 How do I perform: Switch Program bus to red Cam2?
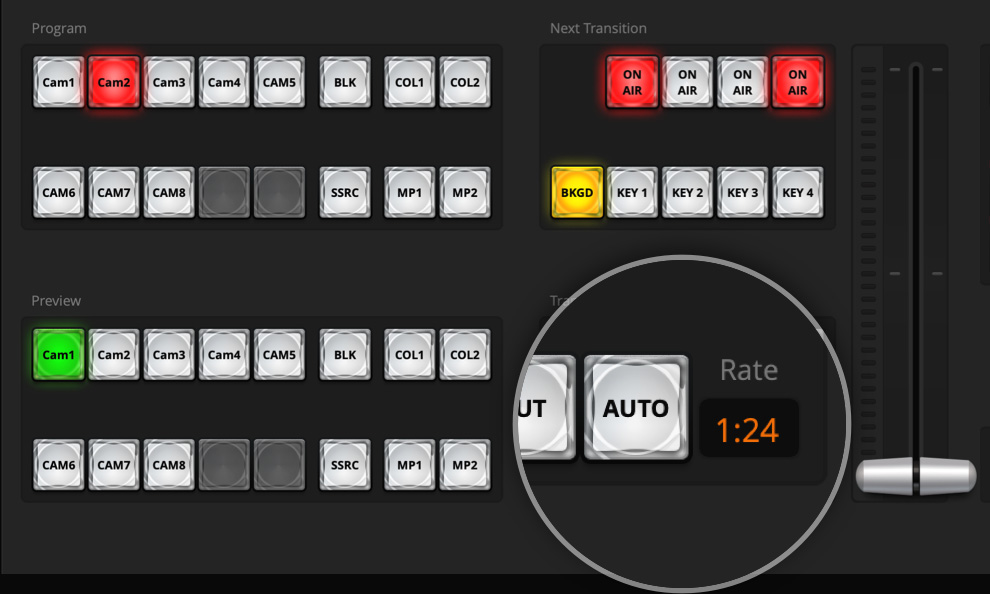pyautogui.click(x=114, y=82)
